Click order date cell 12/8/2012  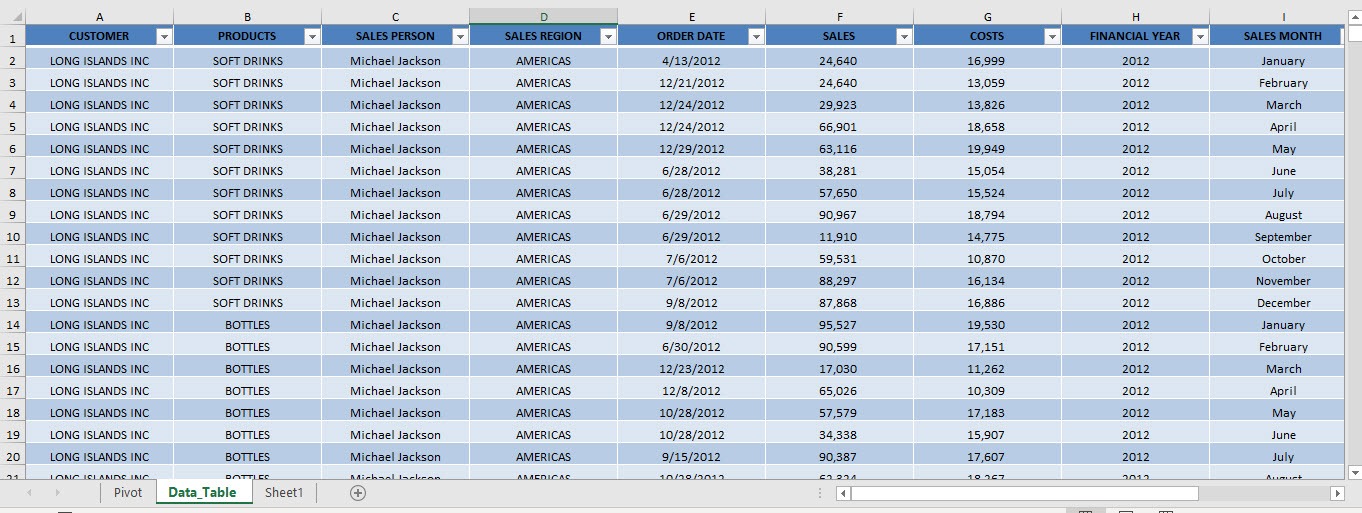(692, 391)
